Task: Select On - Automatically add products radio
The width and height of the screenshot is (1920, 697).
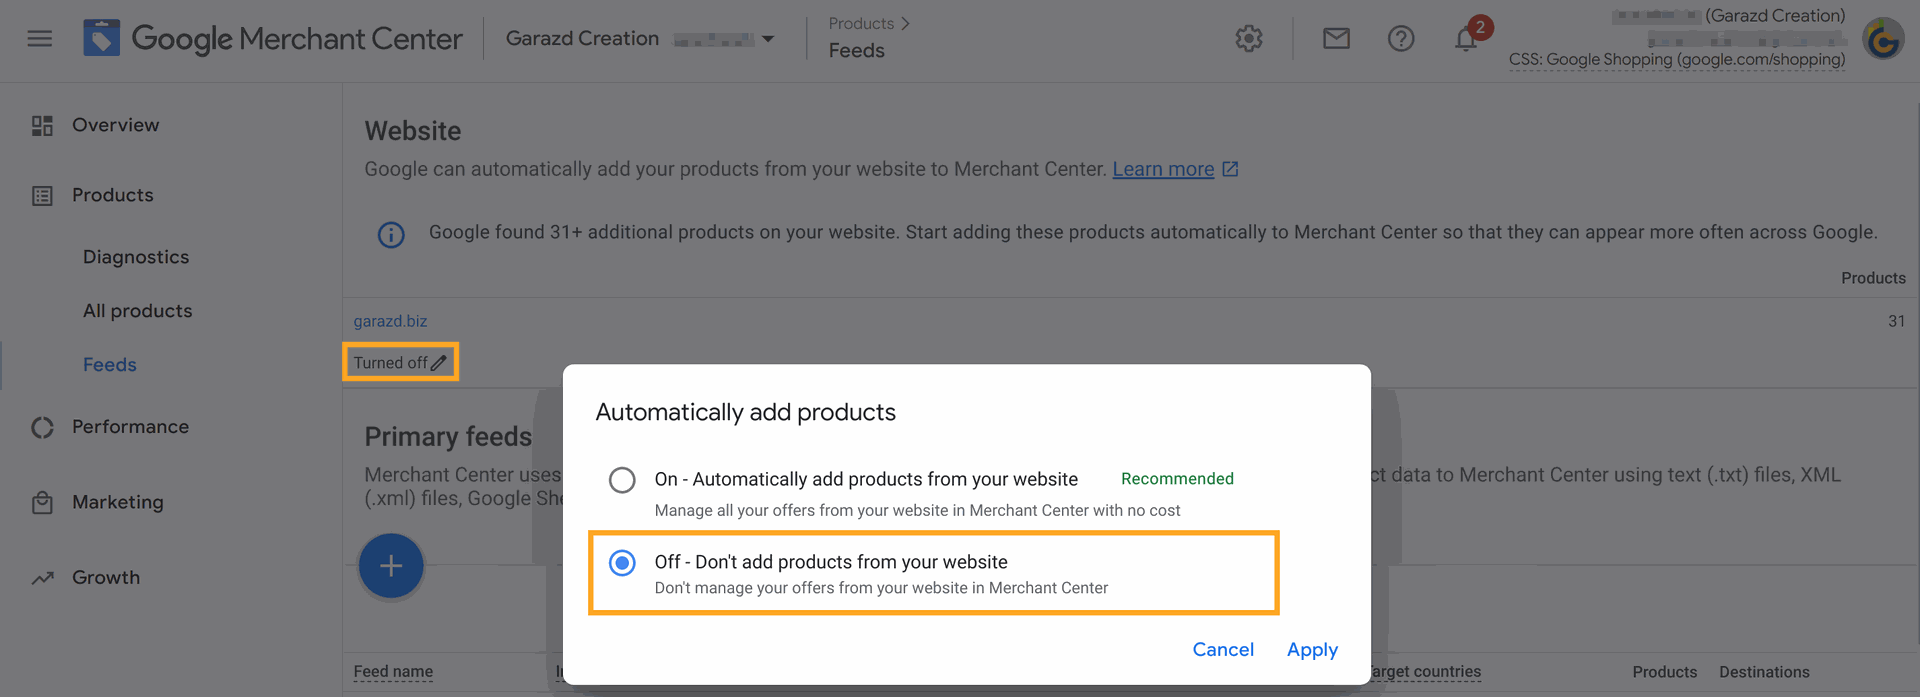Action: click(622, 480)
